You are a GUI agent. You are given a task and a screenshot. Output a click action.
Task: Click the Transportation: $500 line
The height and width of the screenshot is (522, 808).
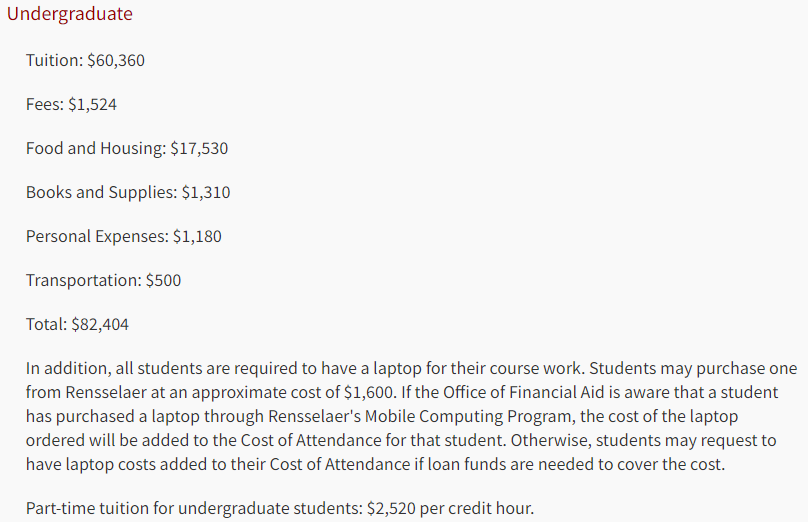[x=104, y=280]
